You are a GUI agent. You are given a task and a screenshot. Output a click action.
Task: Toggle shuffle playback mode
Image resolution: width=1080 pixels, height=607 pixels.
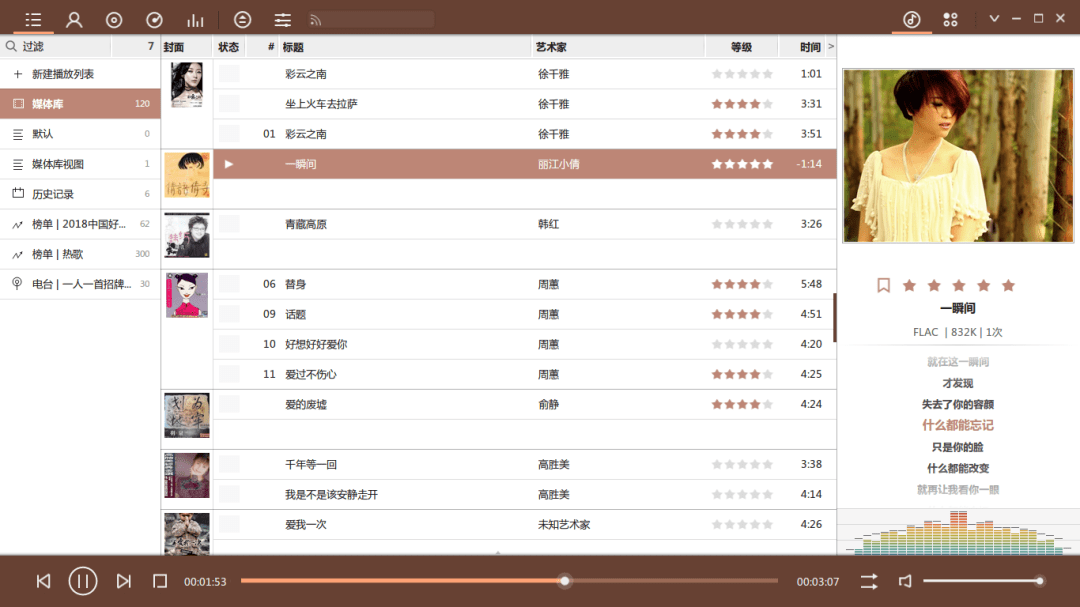[868, 580]
